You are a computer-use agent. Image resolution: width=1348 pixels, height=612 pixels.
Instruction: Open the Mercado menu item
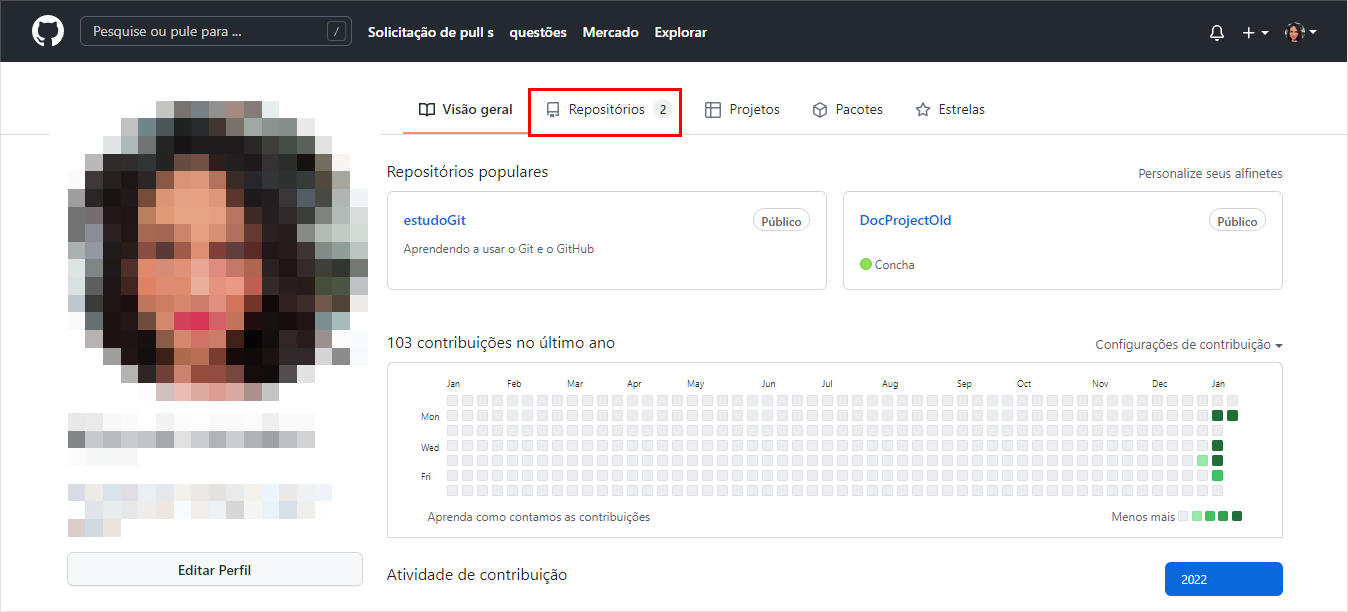click(x=610, y=31)
